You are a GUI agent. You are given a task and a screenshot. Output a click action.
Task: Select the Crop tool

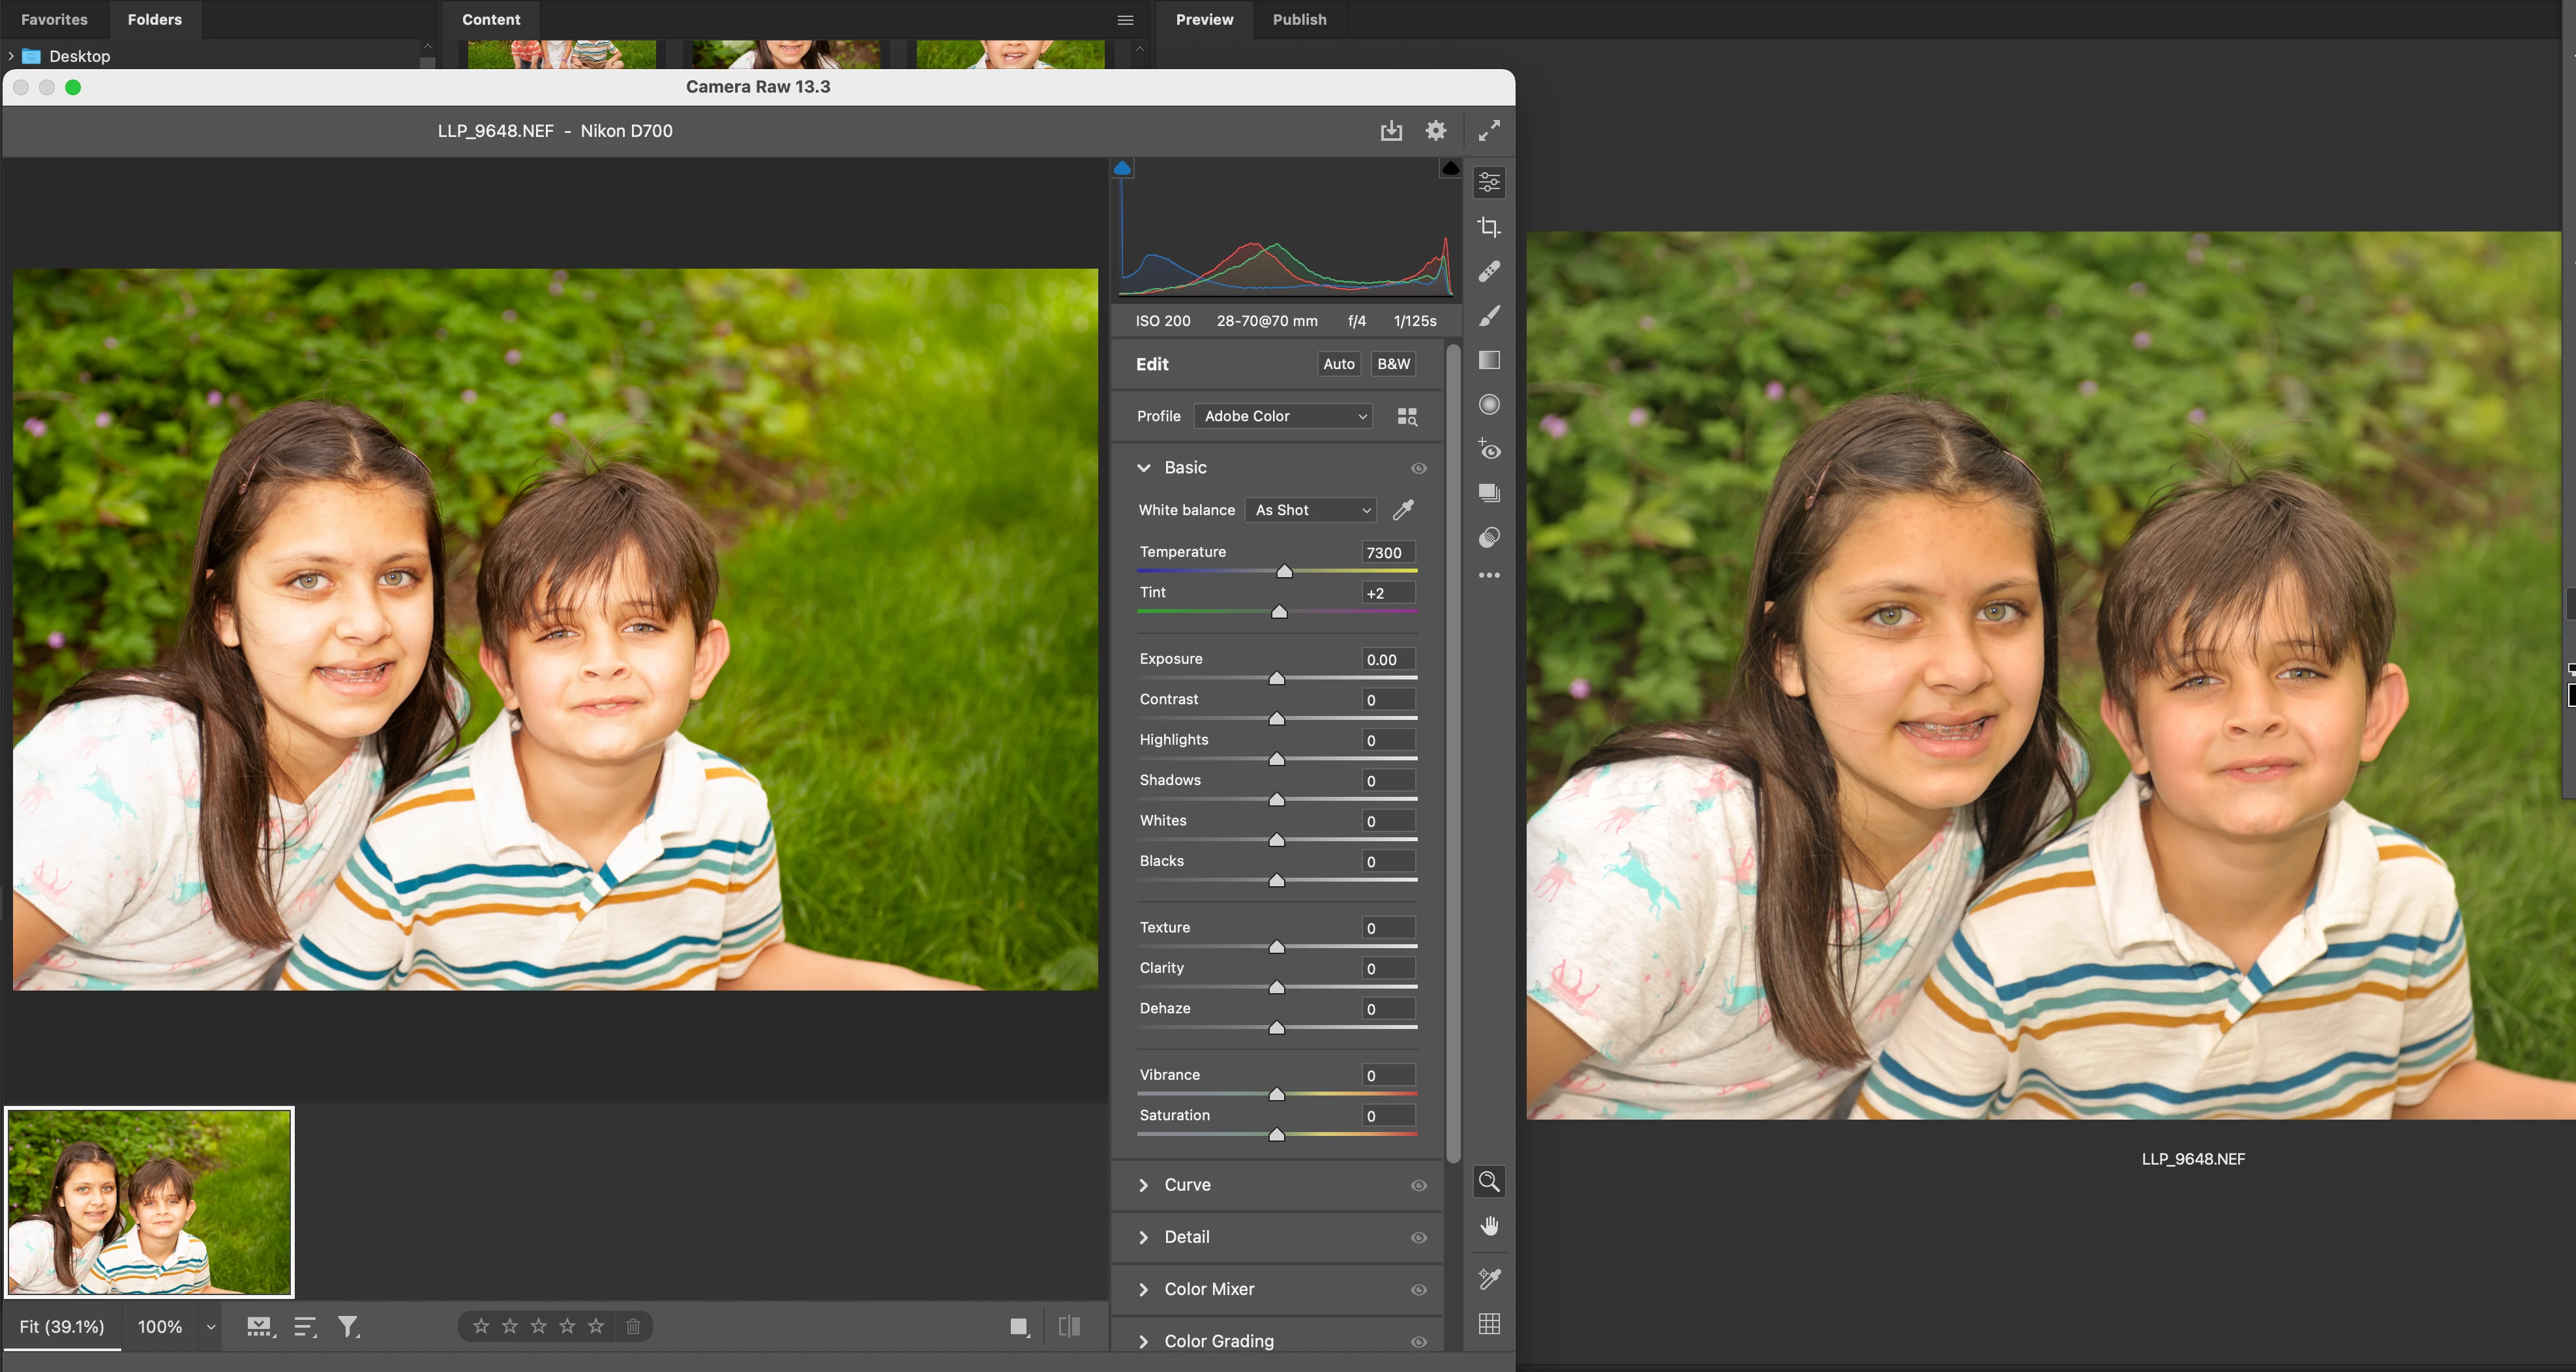tap(1489, 227)
